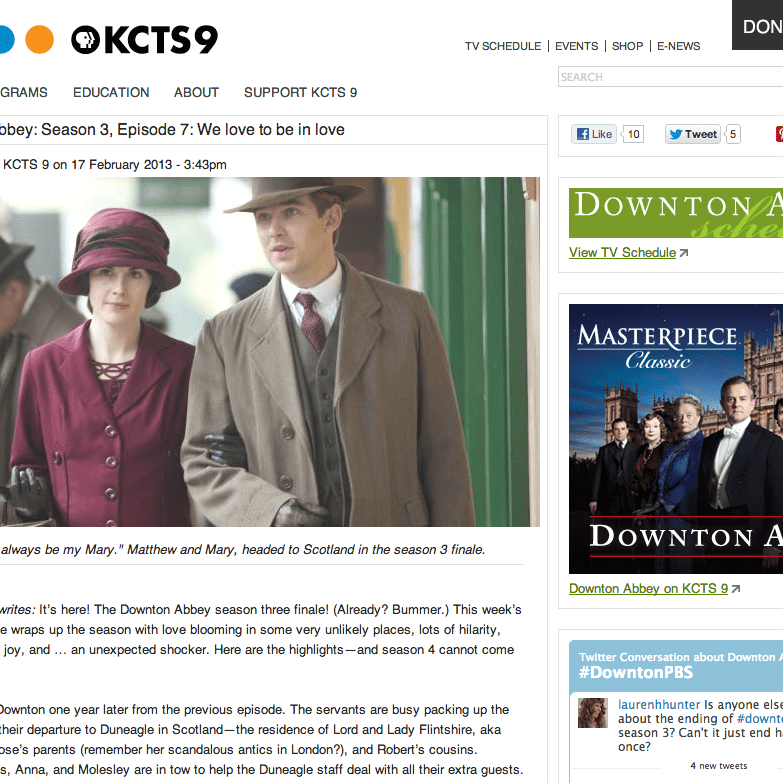Image resolution: width=783 pixels, height=783 pixels.
Task: Click external arrow next to Downton Abbey on KCTS 9
Action: [736, 589]
